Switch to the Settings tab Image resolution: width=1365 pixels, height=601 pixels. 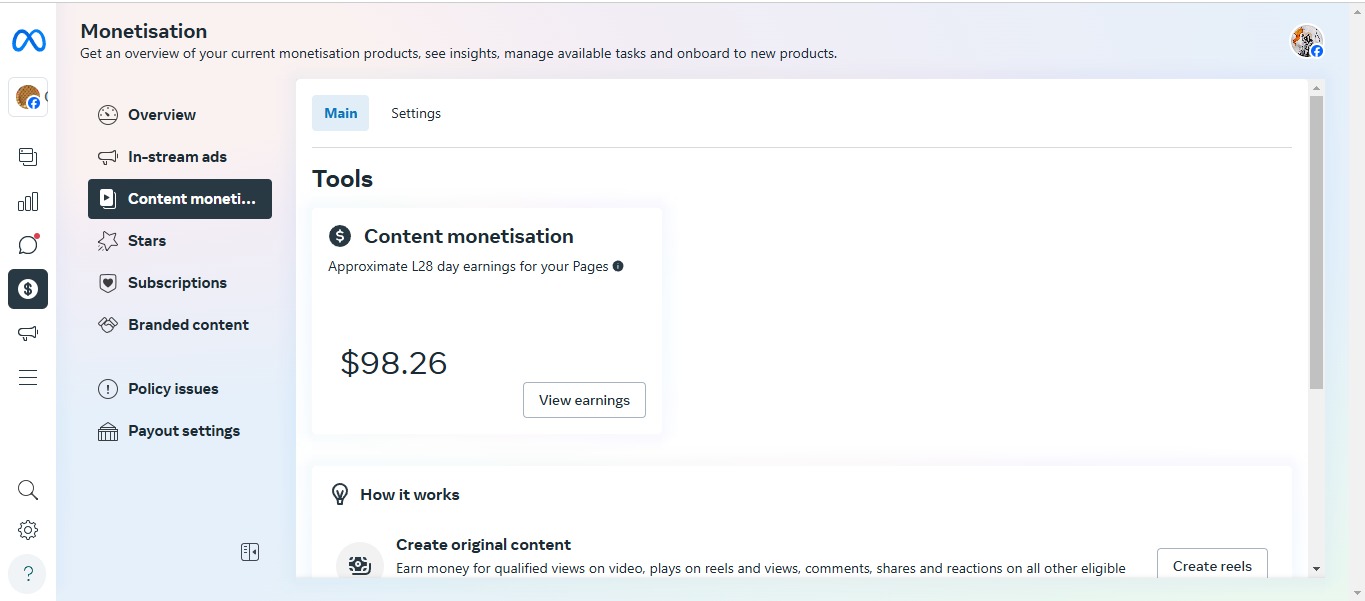(x=416, y=113)
